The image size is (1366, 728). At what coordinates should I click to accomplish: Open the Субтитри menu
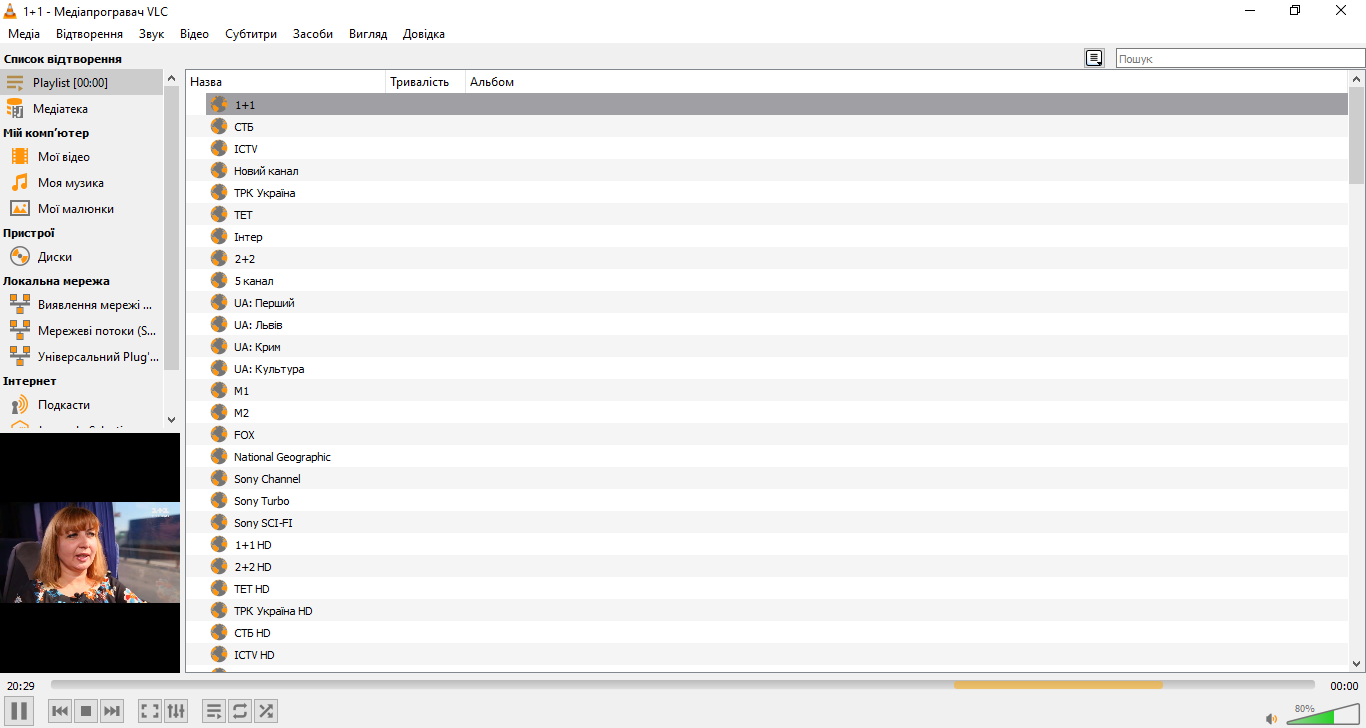(251, 34)
